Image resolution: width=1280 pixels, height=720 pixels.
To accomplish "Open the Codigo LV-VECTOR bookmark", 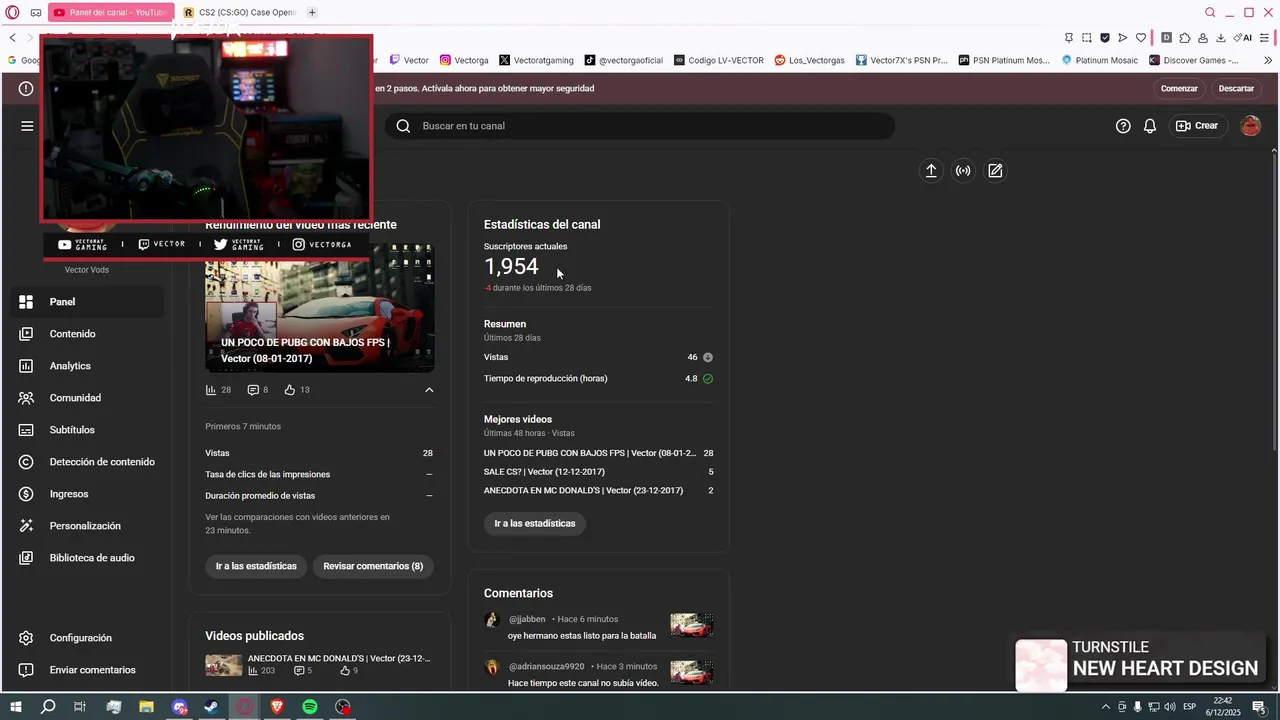I will click(x=719, y=60).
